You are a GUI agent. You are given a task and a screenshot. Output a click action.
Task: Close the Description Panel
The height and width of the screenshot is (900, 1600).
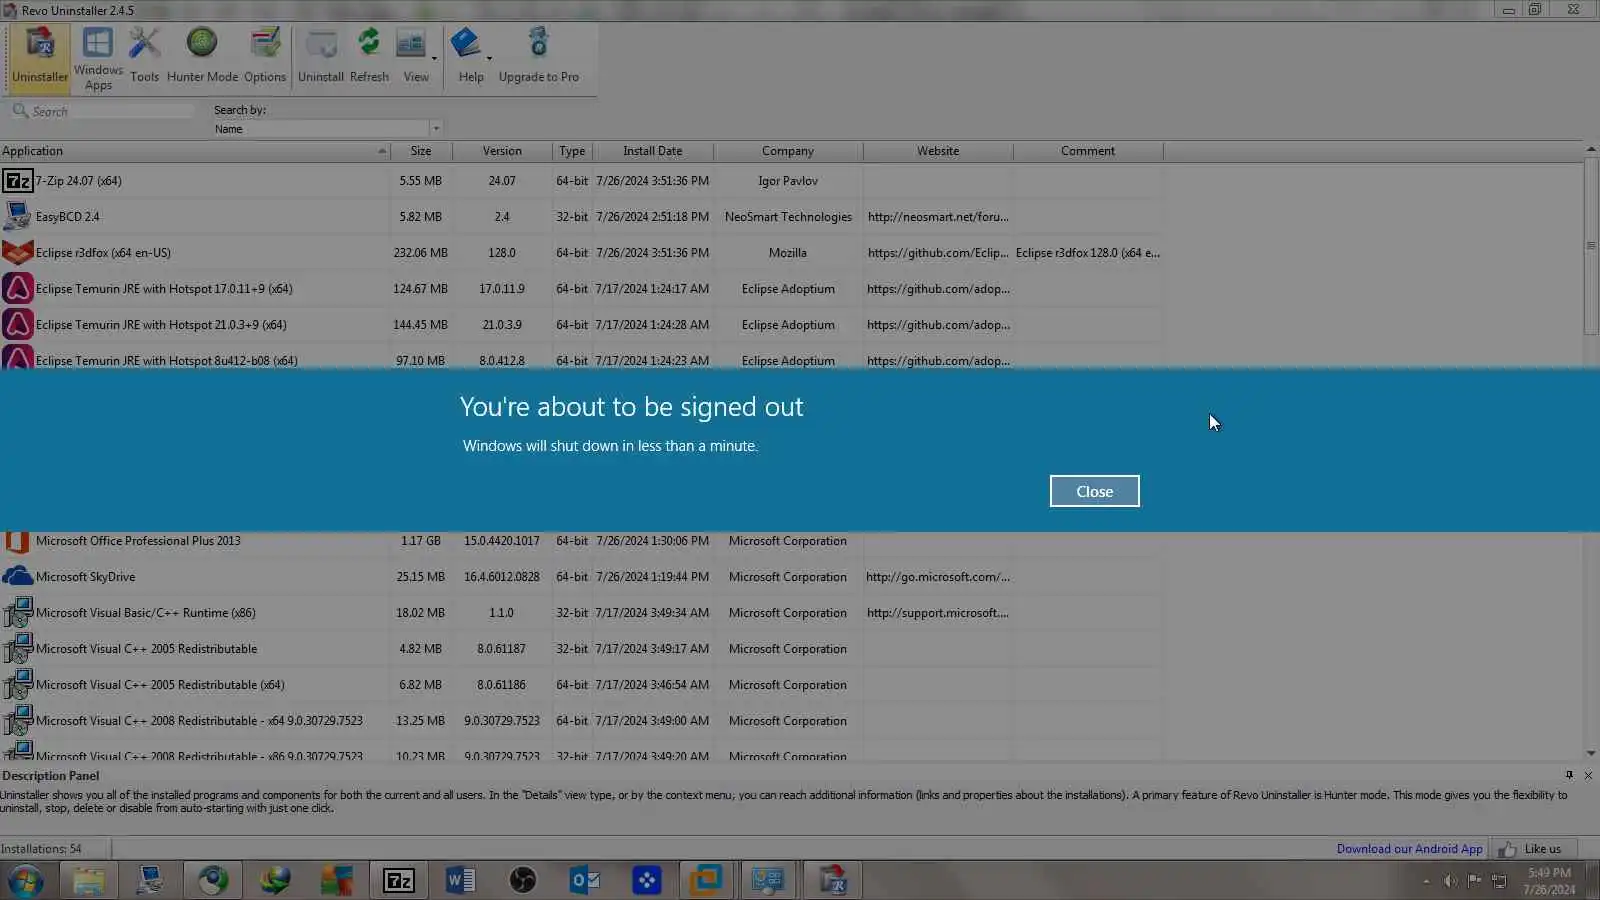click(x=1588, y=775)
